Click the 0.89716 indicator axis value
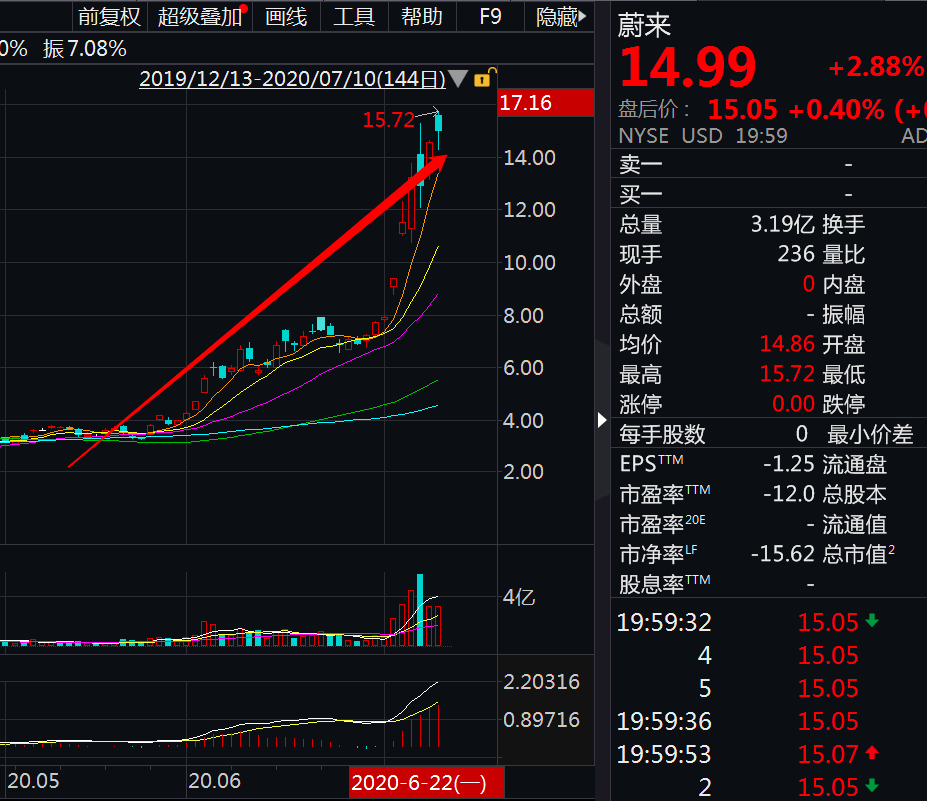The width and height of the screenshot is (927, 801). [542, 719]
